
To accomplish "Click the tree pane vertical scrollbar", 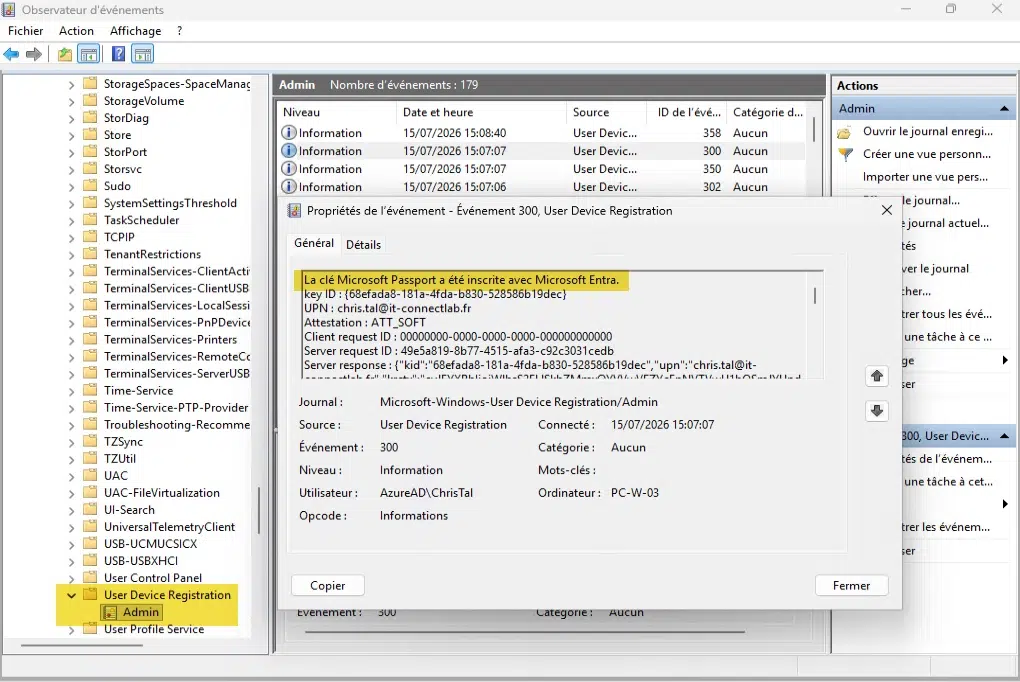I will [259, 511].
